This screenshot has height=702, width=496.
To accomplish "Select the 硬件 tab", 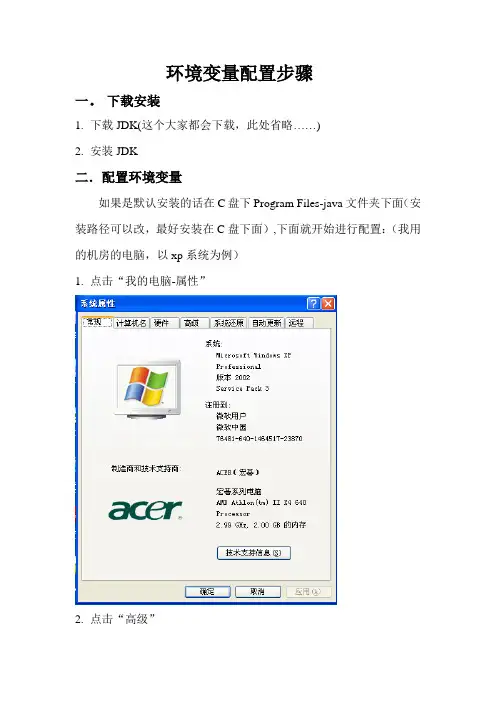I will (x=163, y=323).
